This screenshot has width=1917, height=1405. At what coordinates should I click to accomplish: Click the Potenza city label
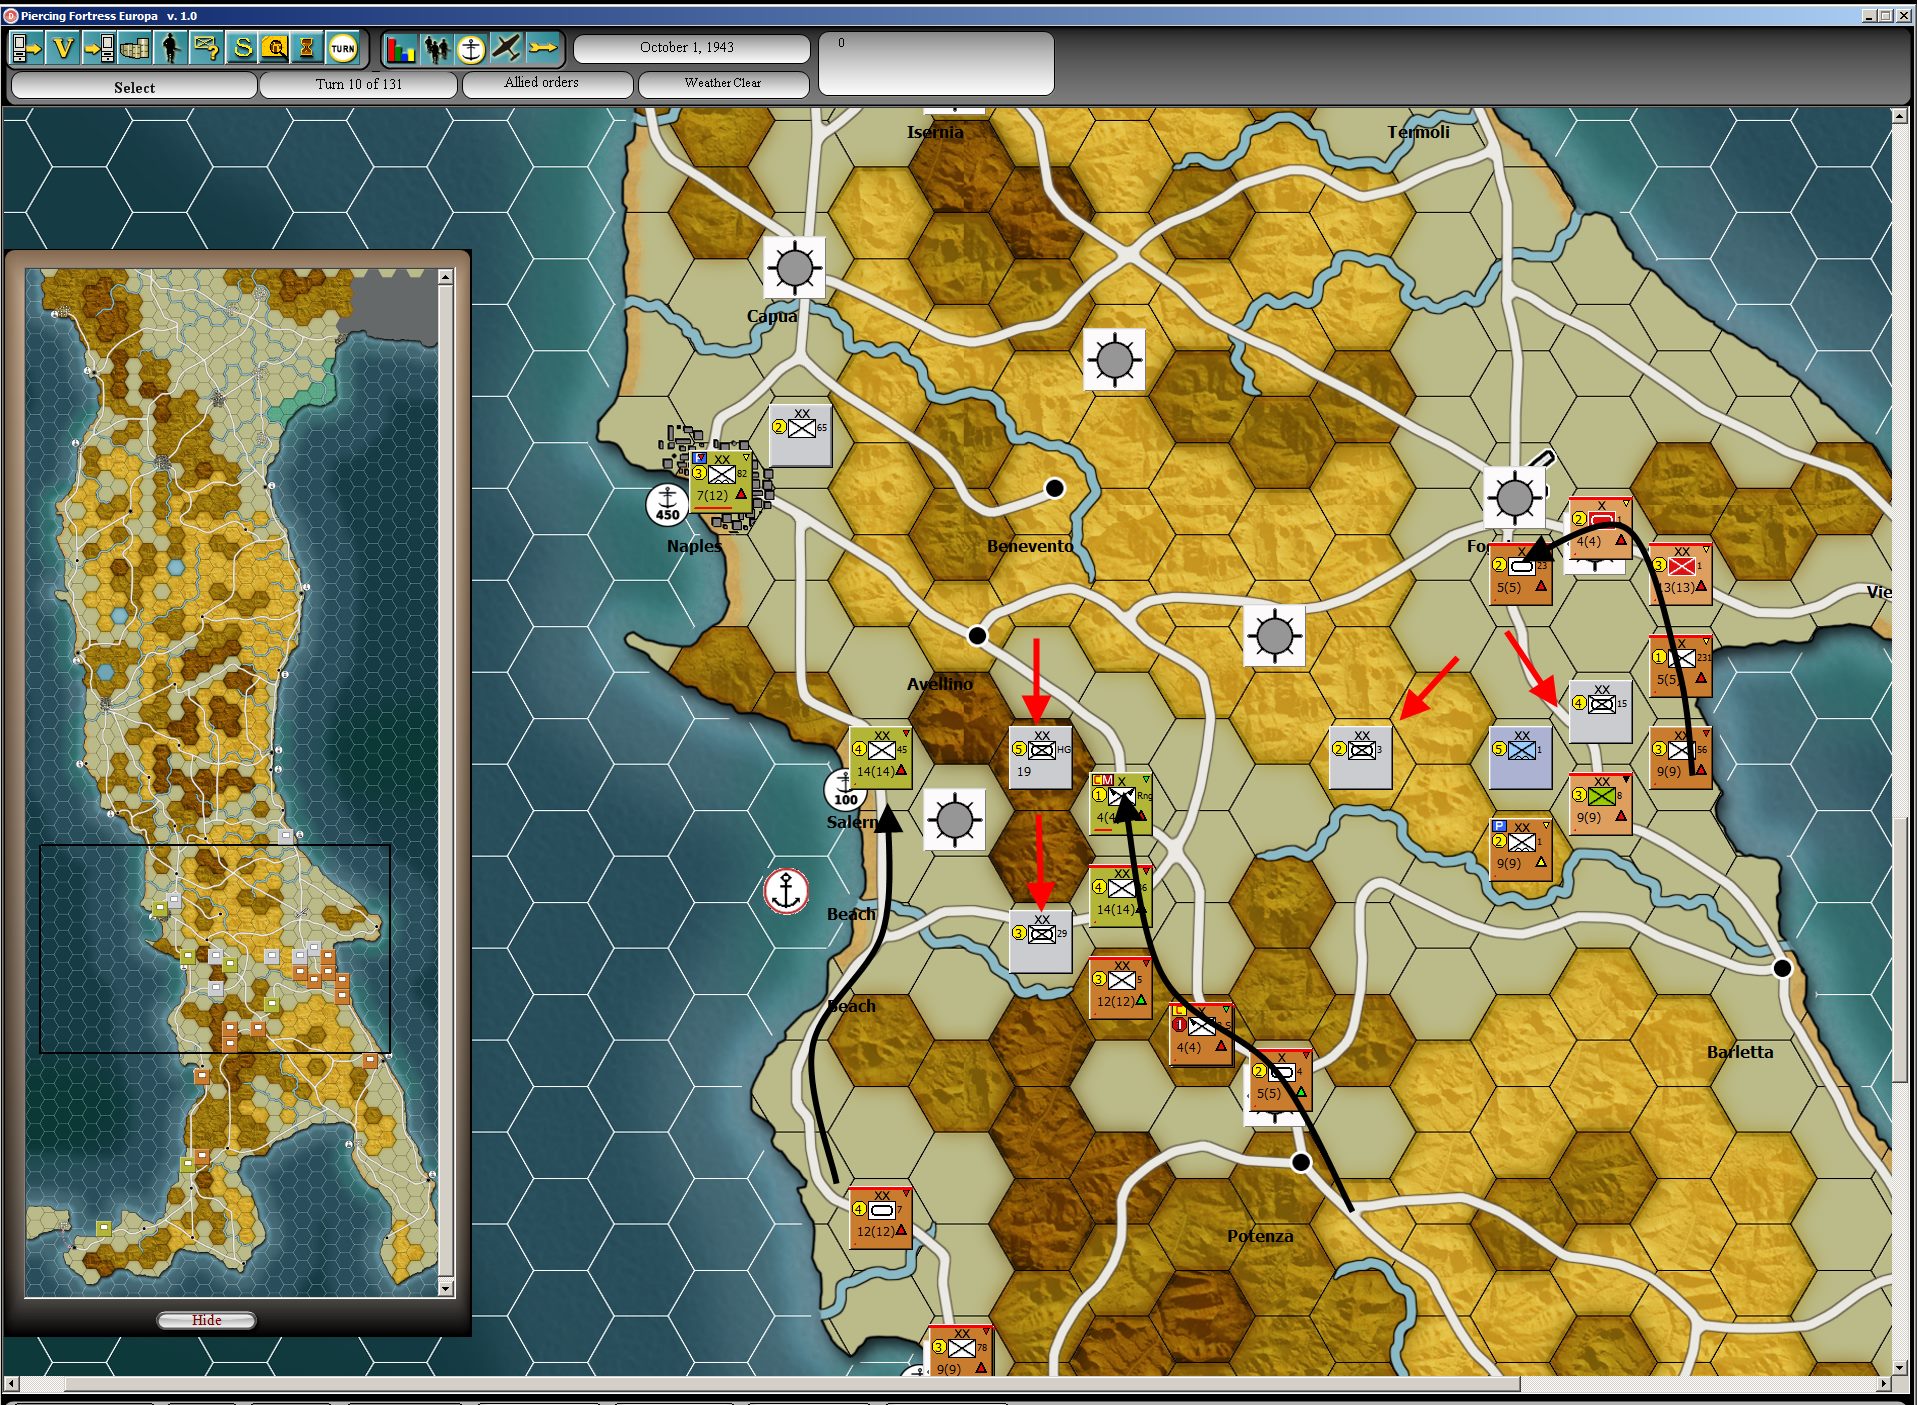point(1260,1236)
